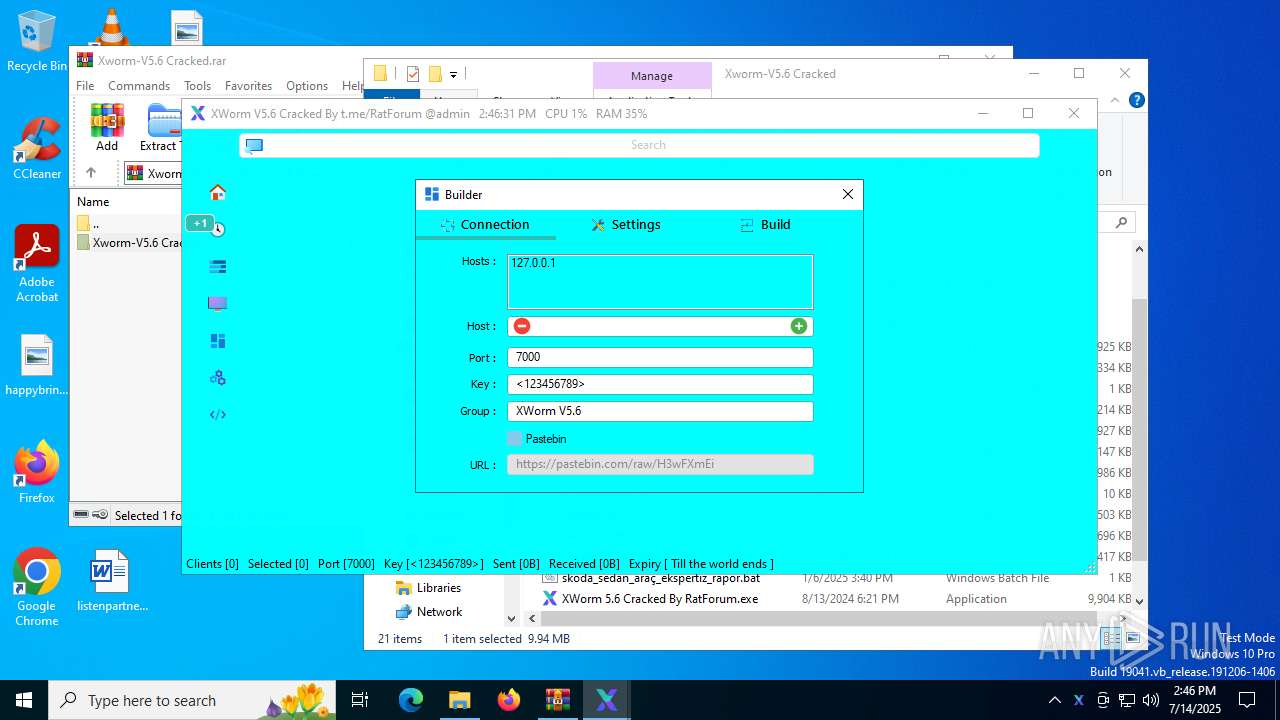Show hidden system tray icons

click(1054, 700)
